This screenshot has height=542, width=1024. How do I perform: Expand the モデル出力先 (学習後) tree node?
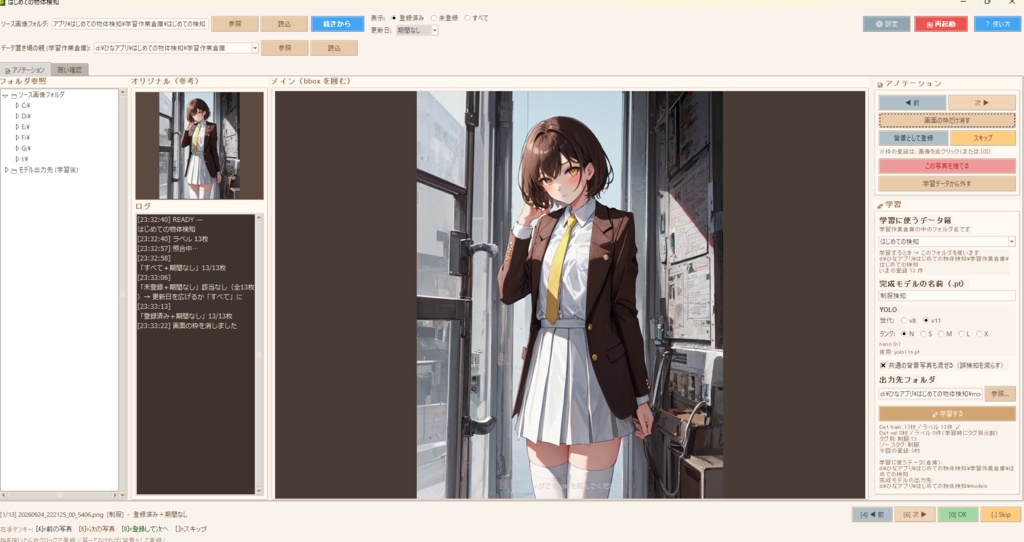point(7,170)
